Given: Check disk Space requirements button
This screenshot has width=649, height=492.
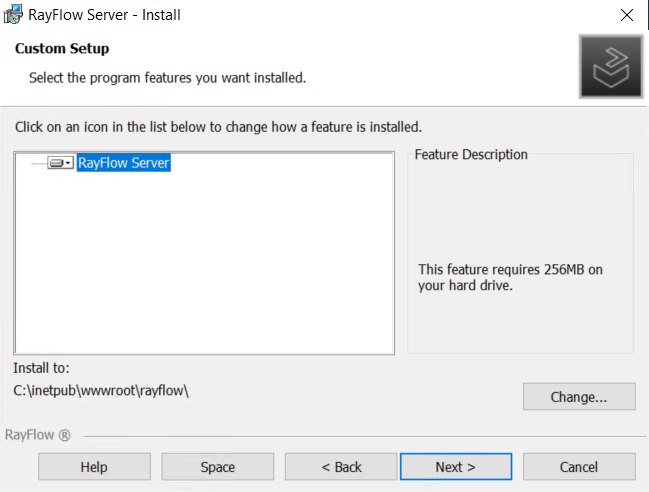Looking at the screenshot, I should [218, 467].
